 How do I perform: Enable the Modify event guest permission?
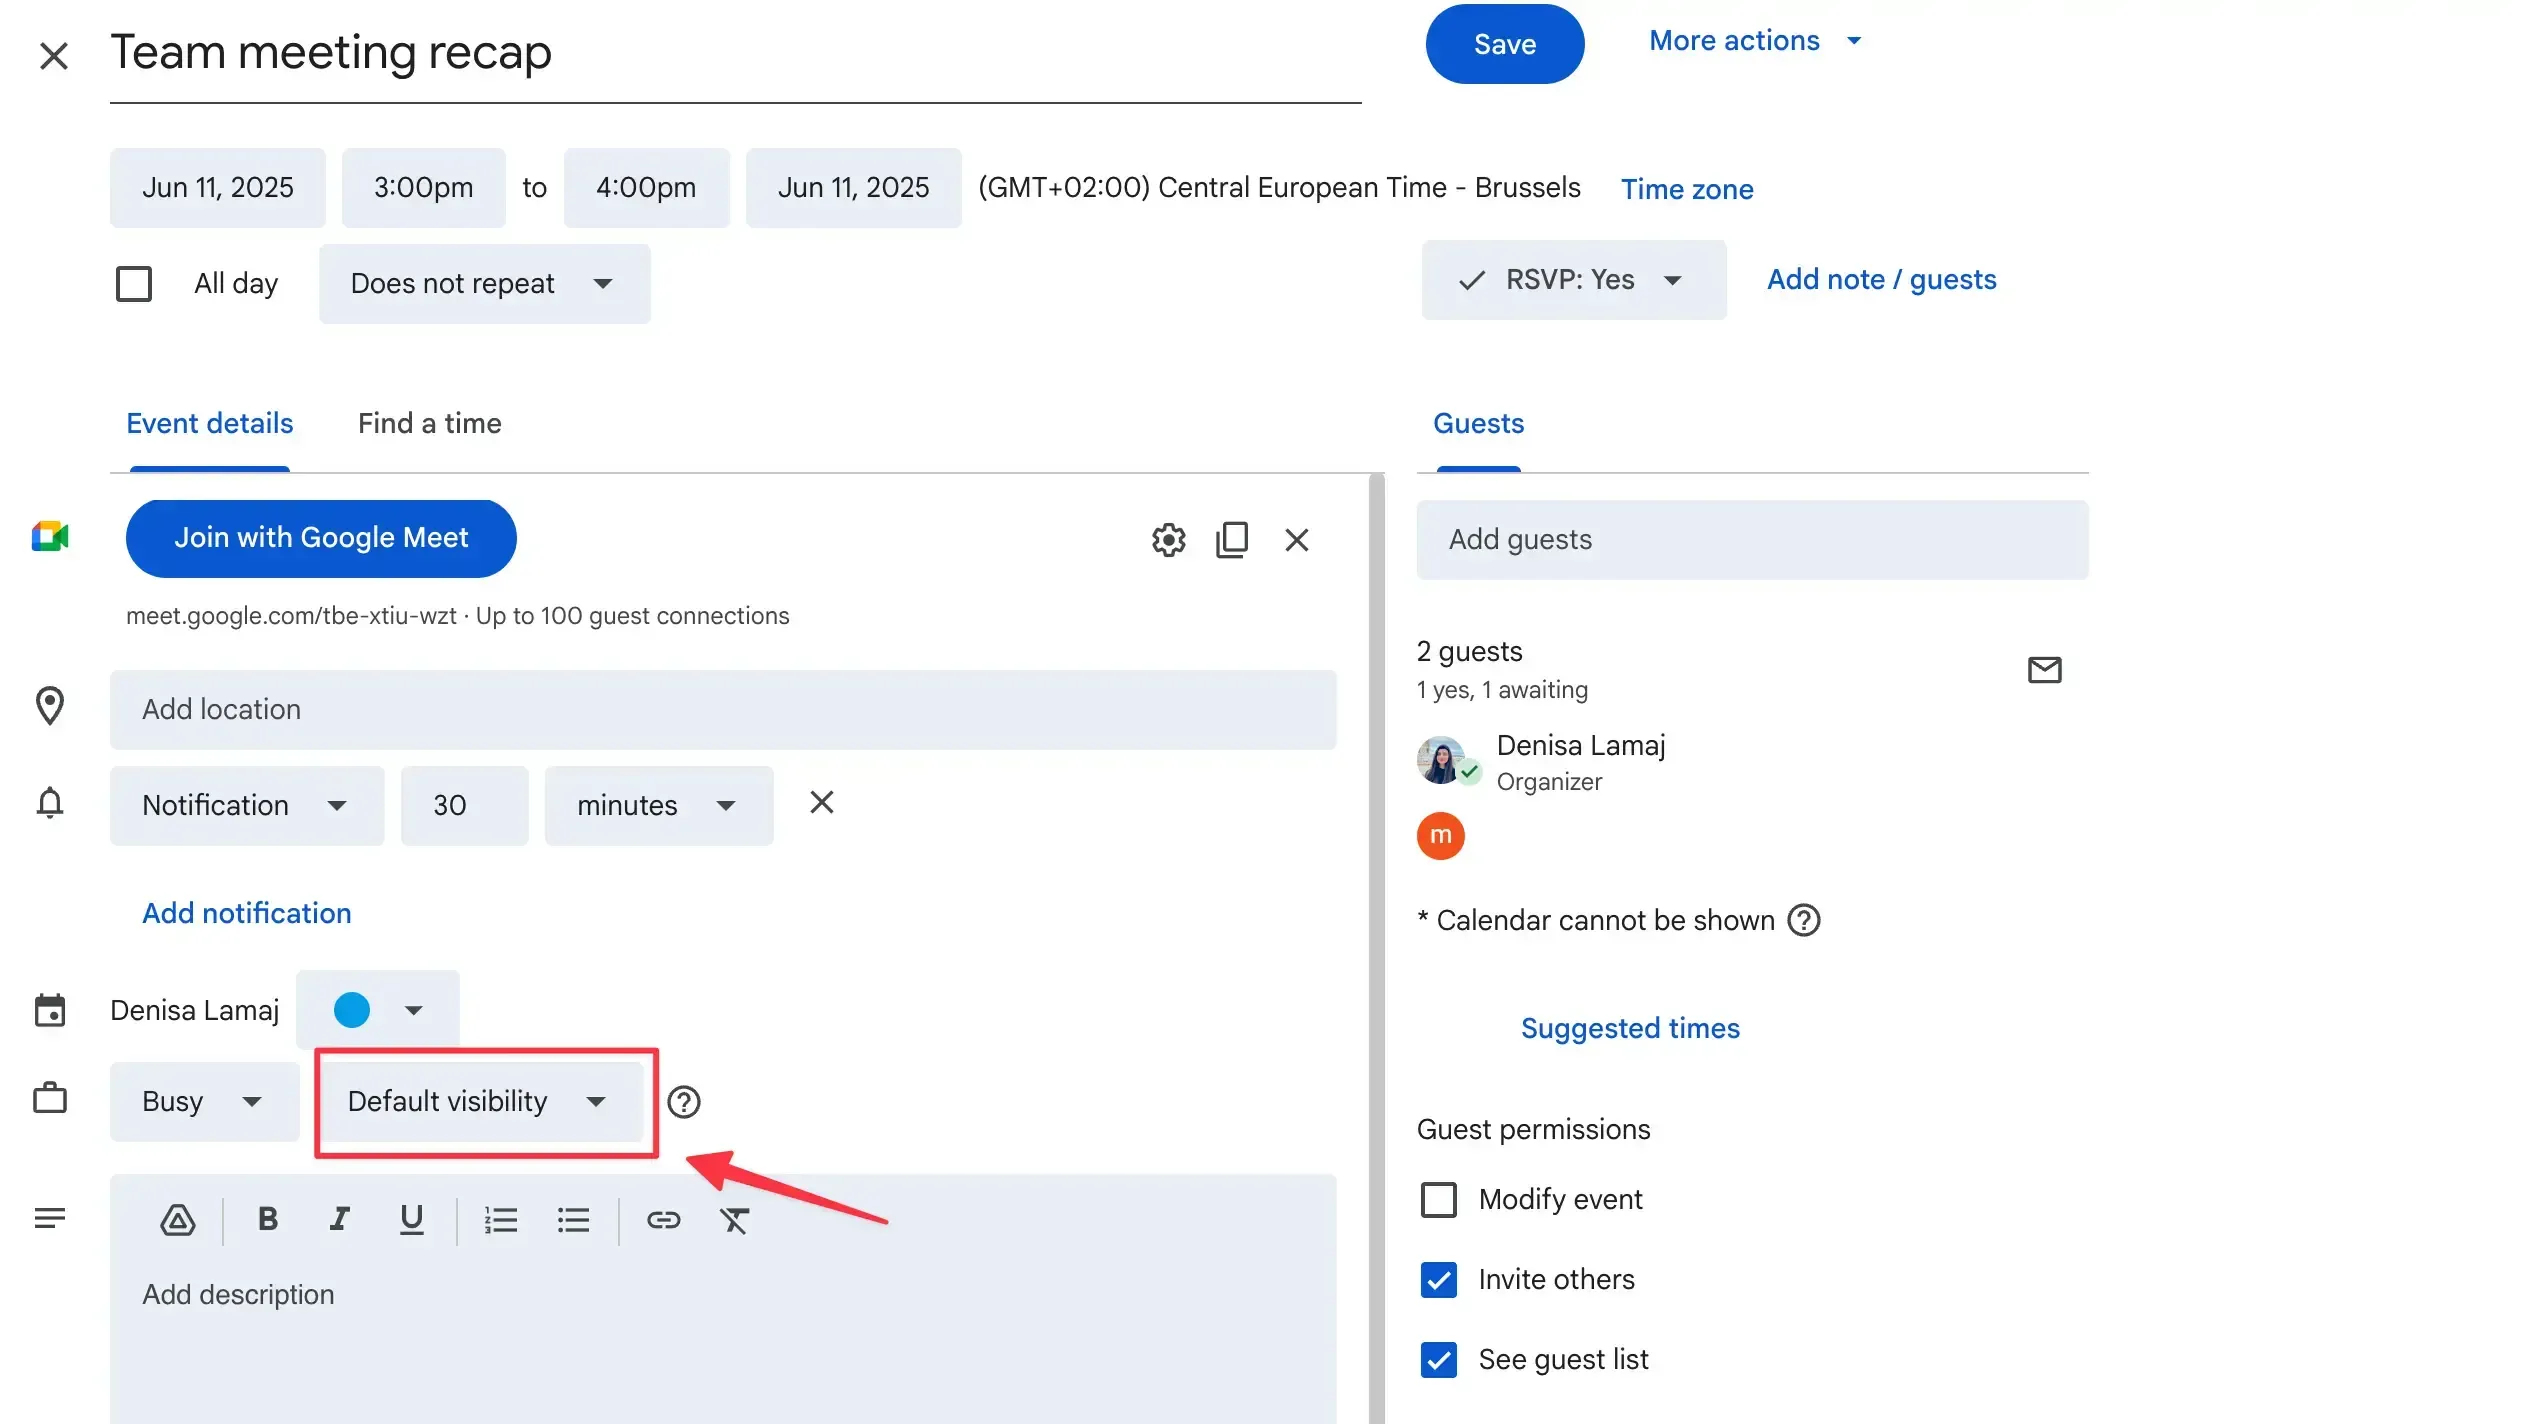click(x=1439, y=1199)
